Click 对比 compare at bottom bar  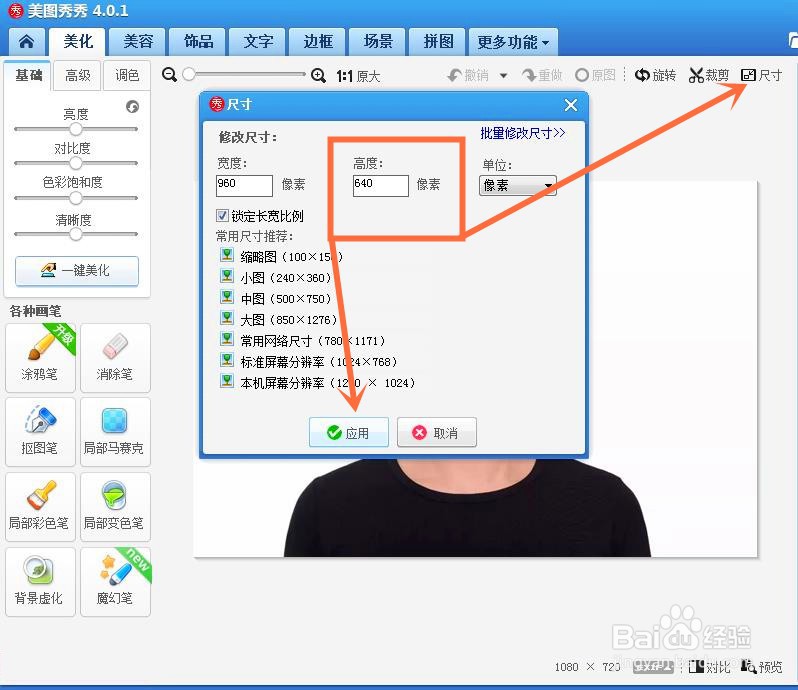click(x=709, y=667)
